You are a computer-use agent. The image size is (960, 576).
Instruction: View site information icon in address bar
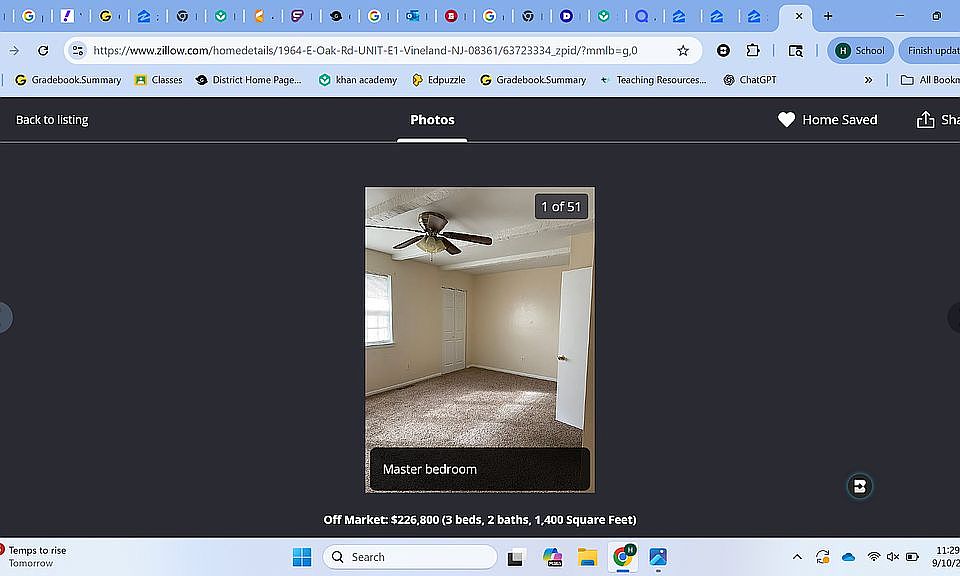pyautogui.click(x=78, y=51)
